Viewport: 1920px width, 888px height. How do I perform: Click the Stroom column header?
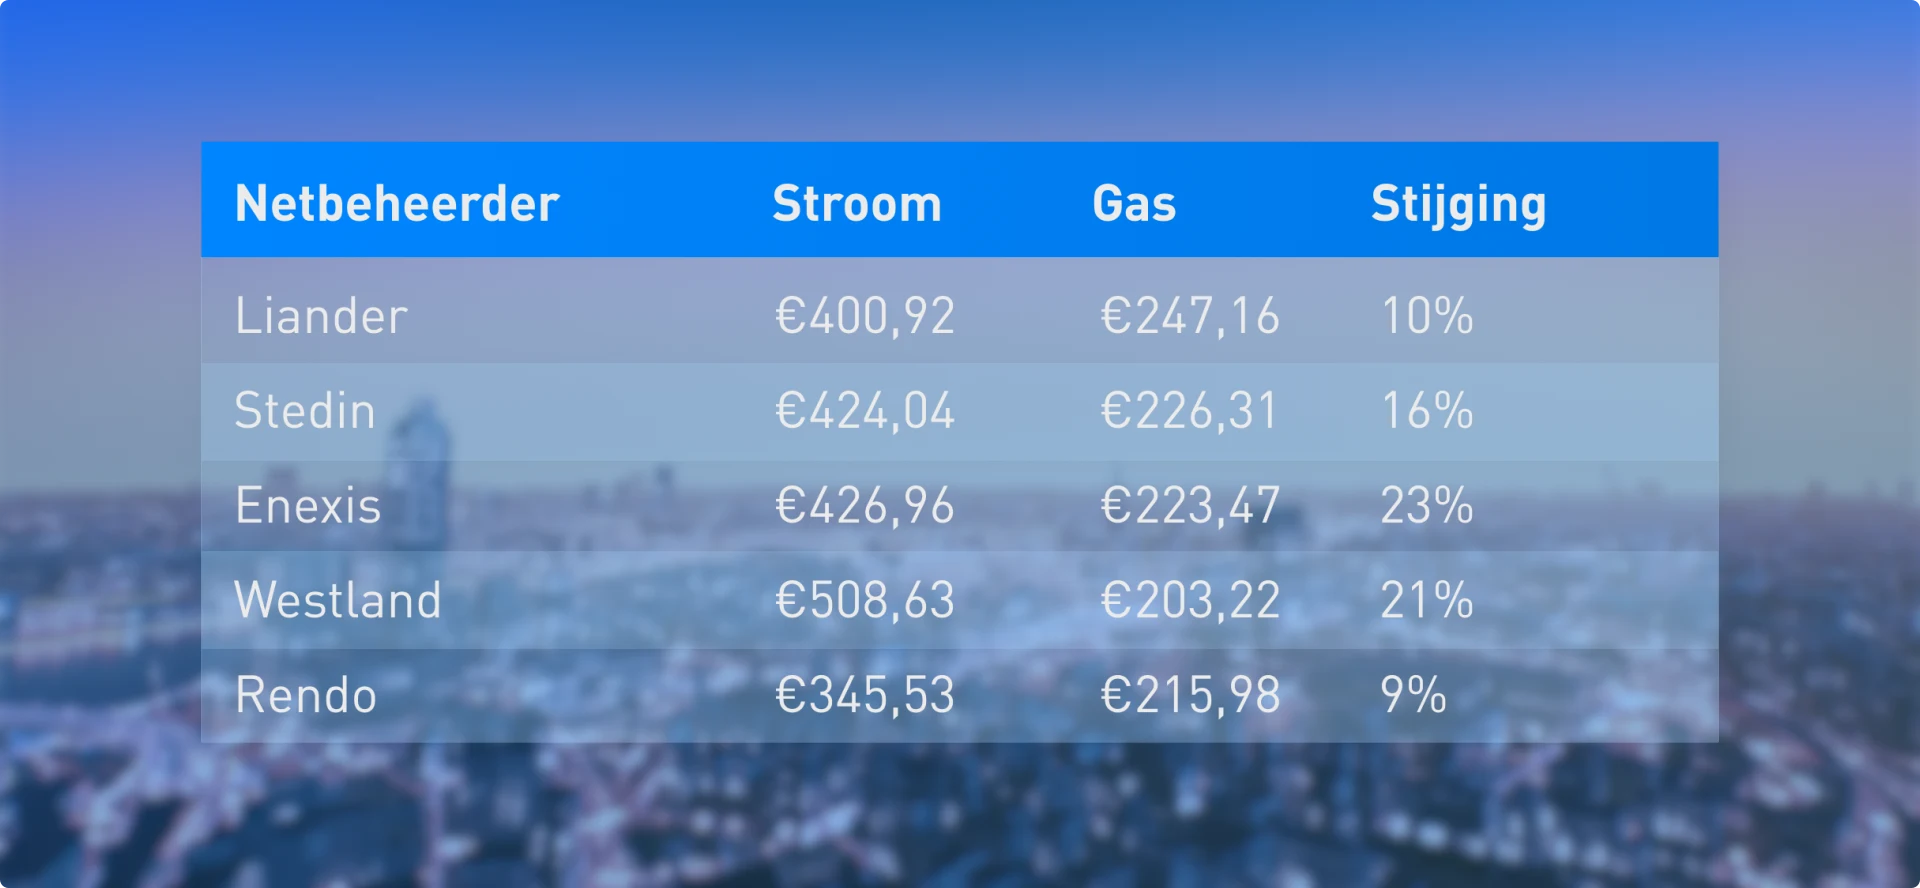[x=857, y=204]
